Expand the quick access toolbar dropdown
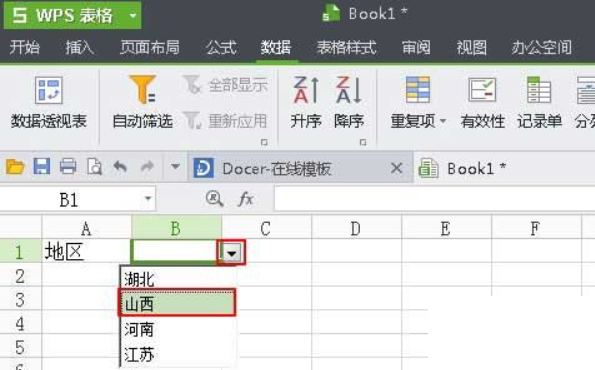 [175, 166]
